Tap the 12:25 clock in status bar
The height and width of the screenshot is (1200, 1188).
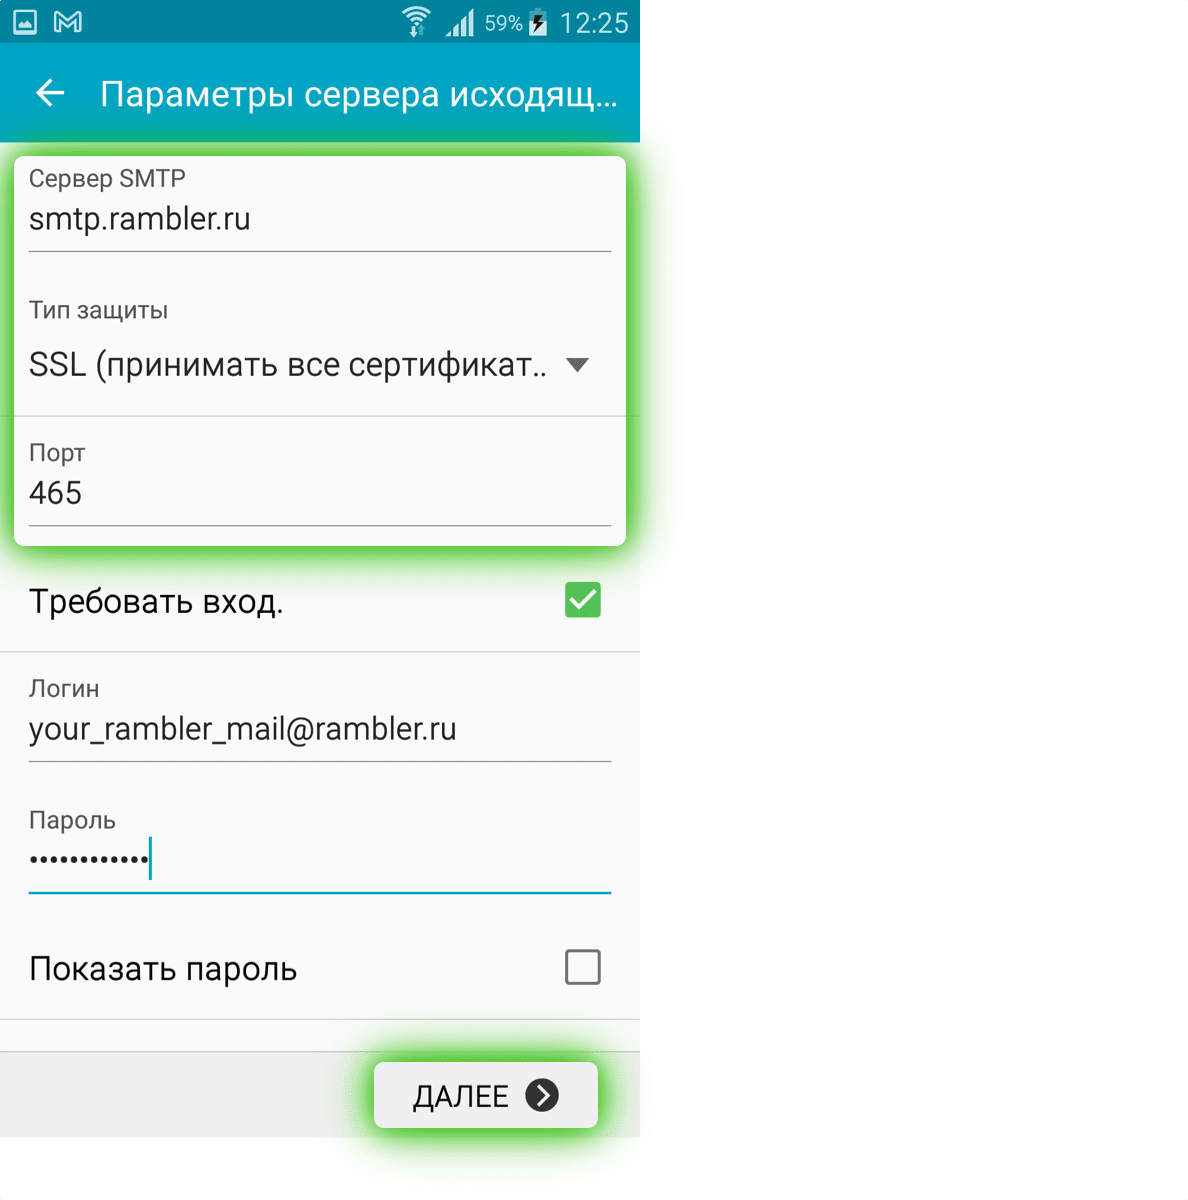[x=594, y=23]
